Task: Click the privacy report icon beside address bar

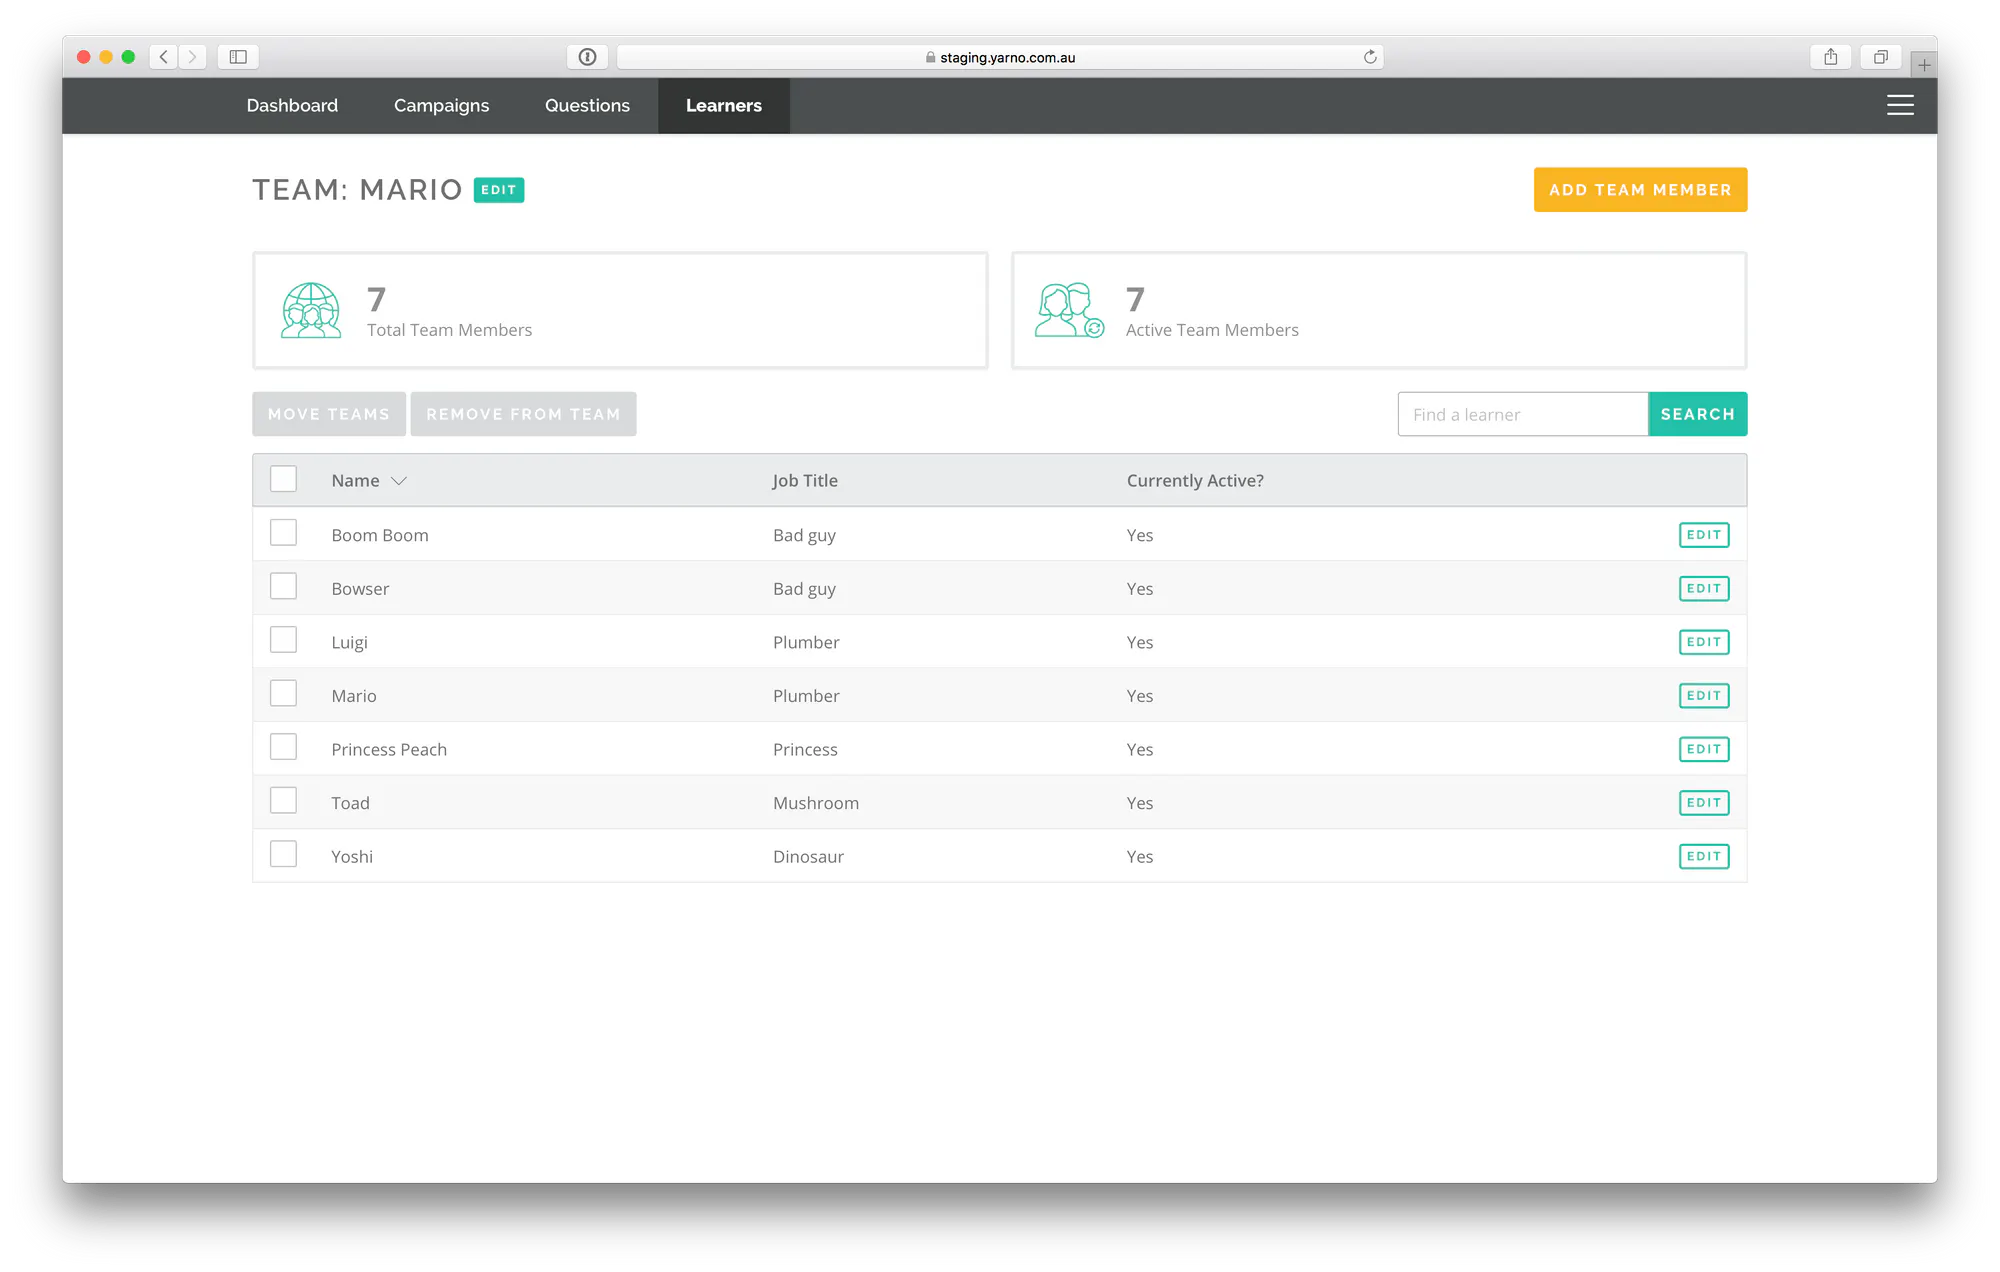Action: 587,57
